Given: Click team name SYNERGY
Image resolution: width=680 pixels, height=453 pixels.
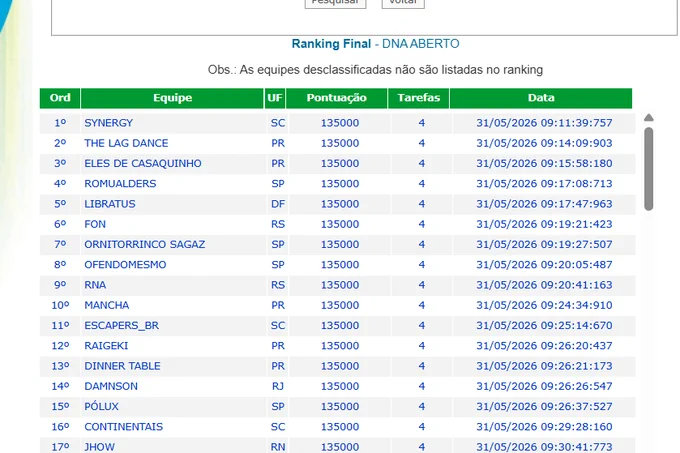Looking at the screenshot, I should coord(108,123).
